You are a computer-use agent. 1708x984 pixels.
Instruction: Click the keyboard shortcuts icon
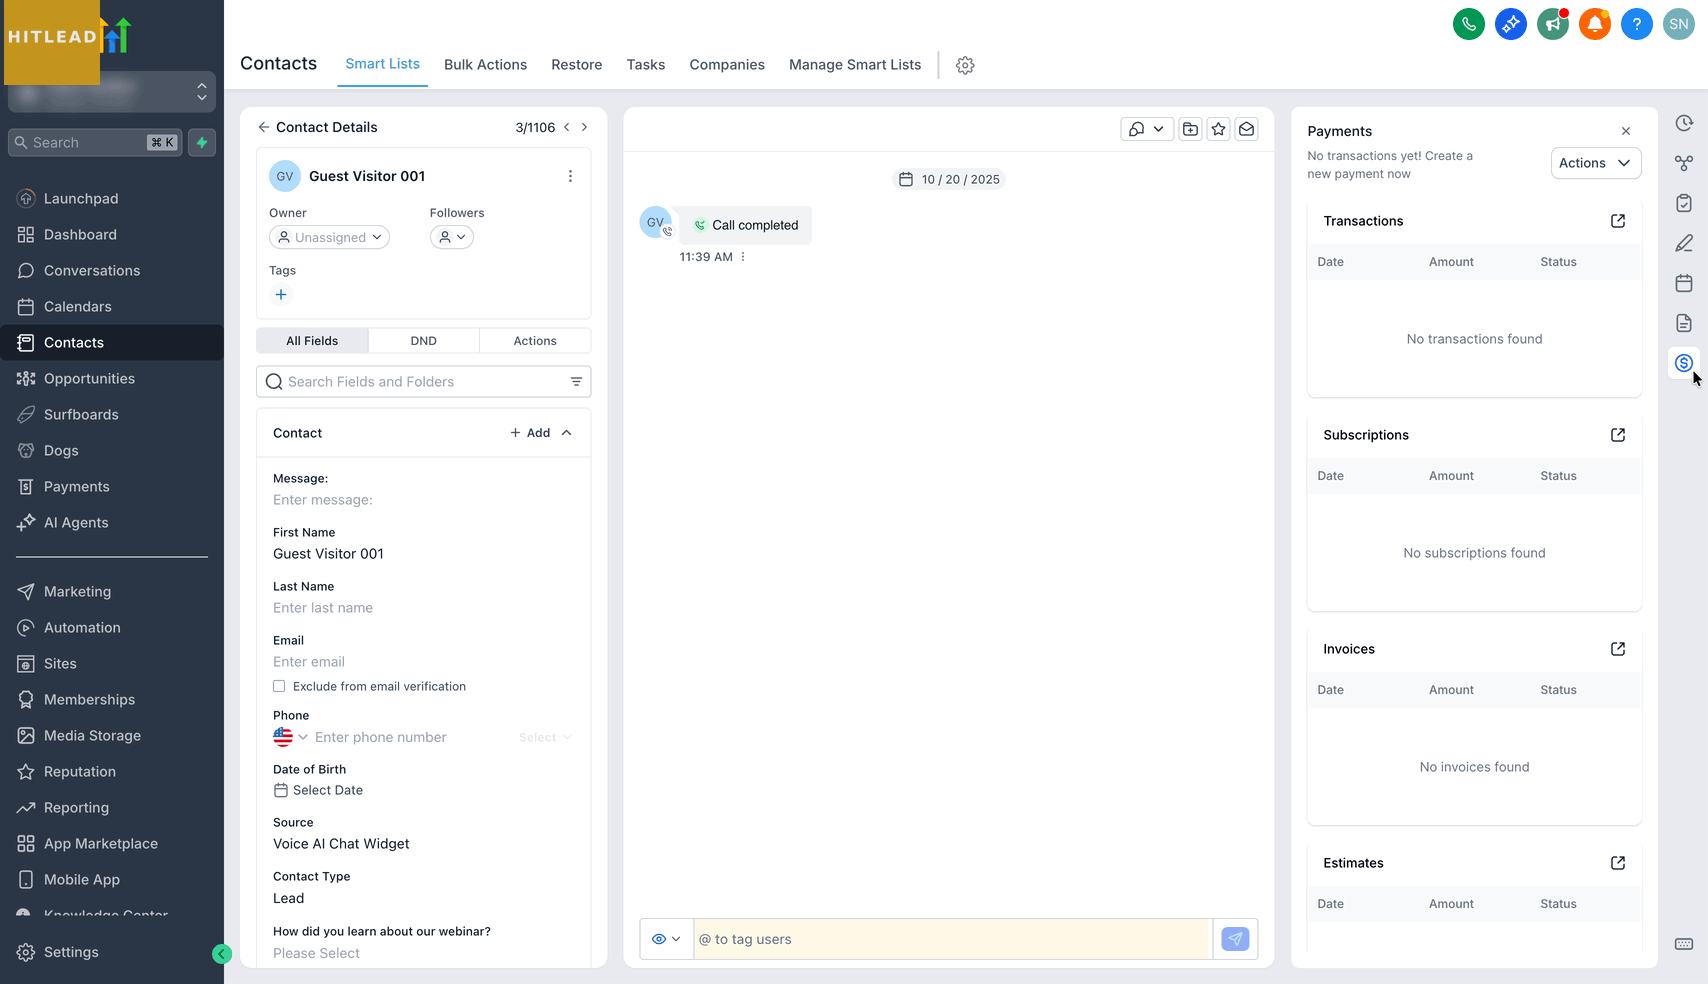pos(1684,944)
